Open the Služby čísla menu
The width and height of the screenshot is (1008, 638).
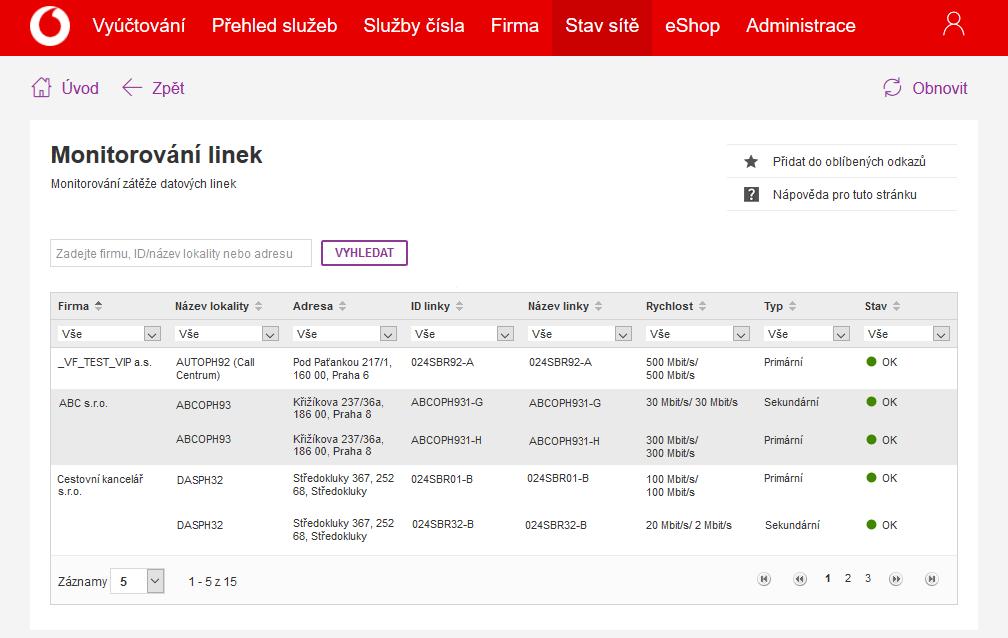point(413,26)
